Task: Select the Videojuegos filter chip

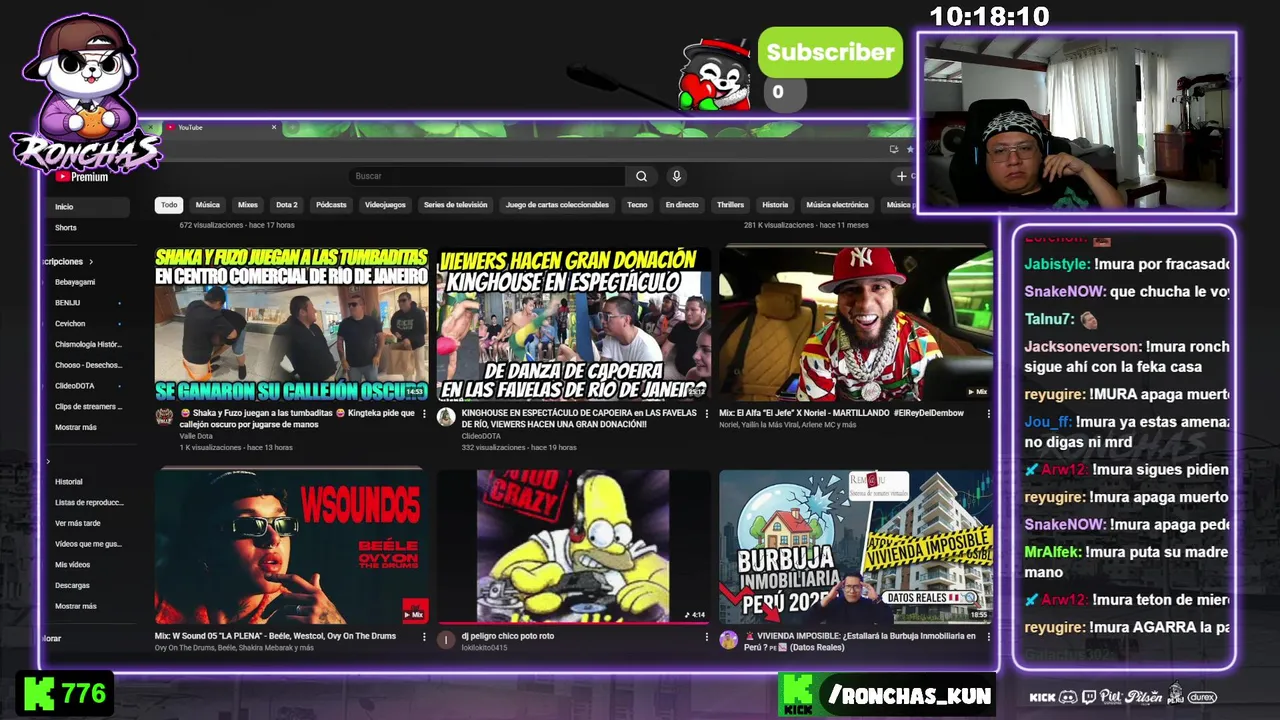Action: [385, 205]
